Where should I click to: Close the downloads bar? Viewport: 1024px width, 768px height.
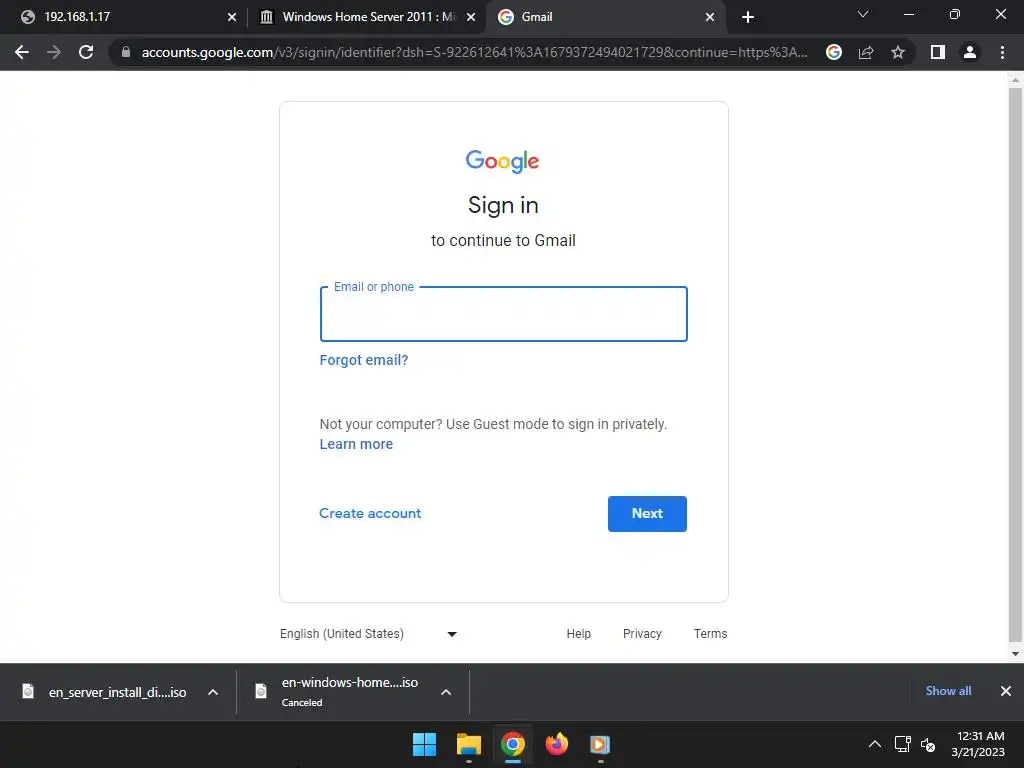pos(1006,691)
